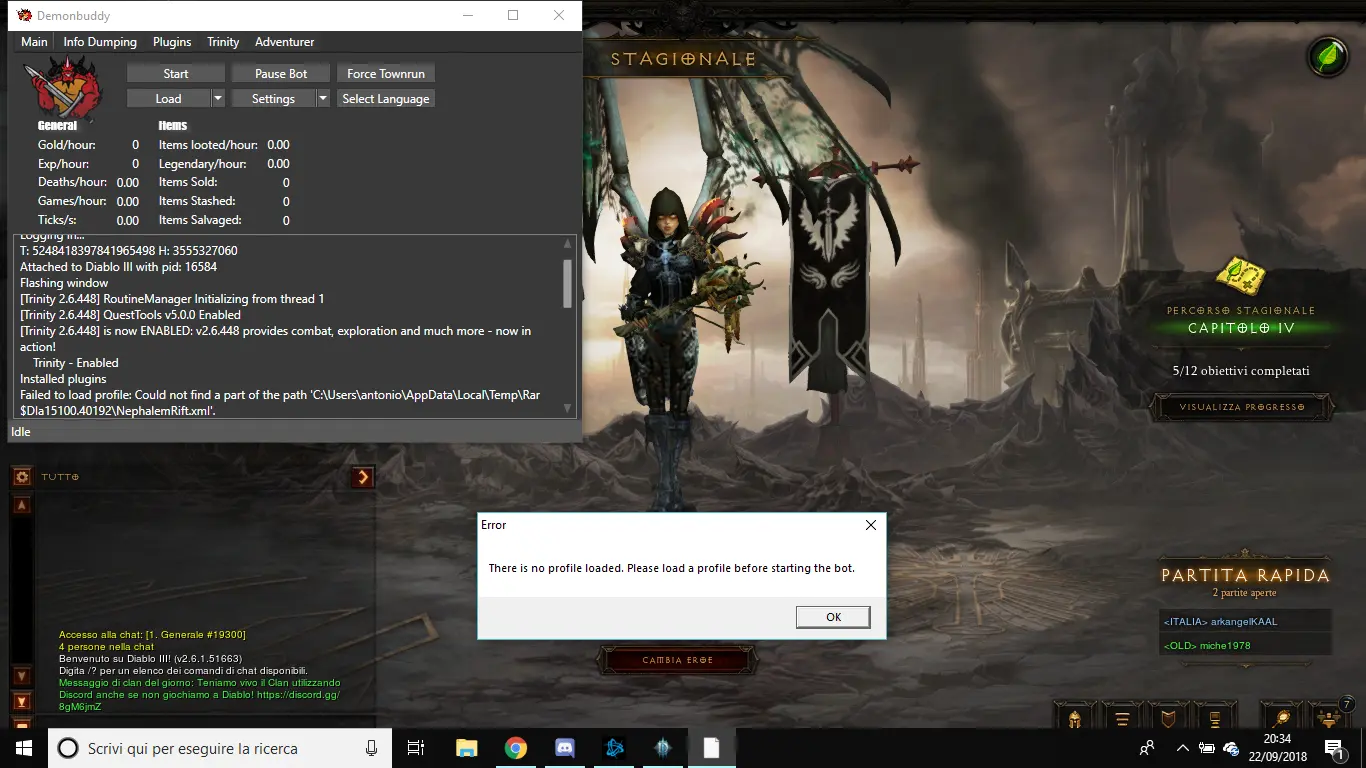Open chat settings gear icon

tap(21, 477)
